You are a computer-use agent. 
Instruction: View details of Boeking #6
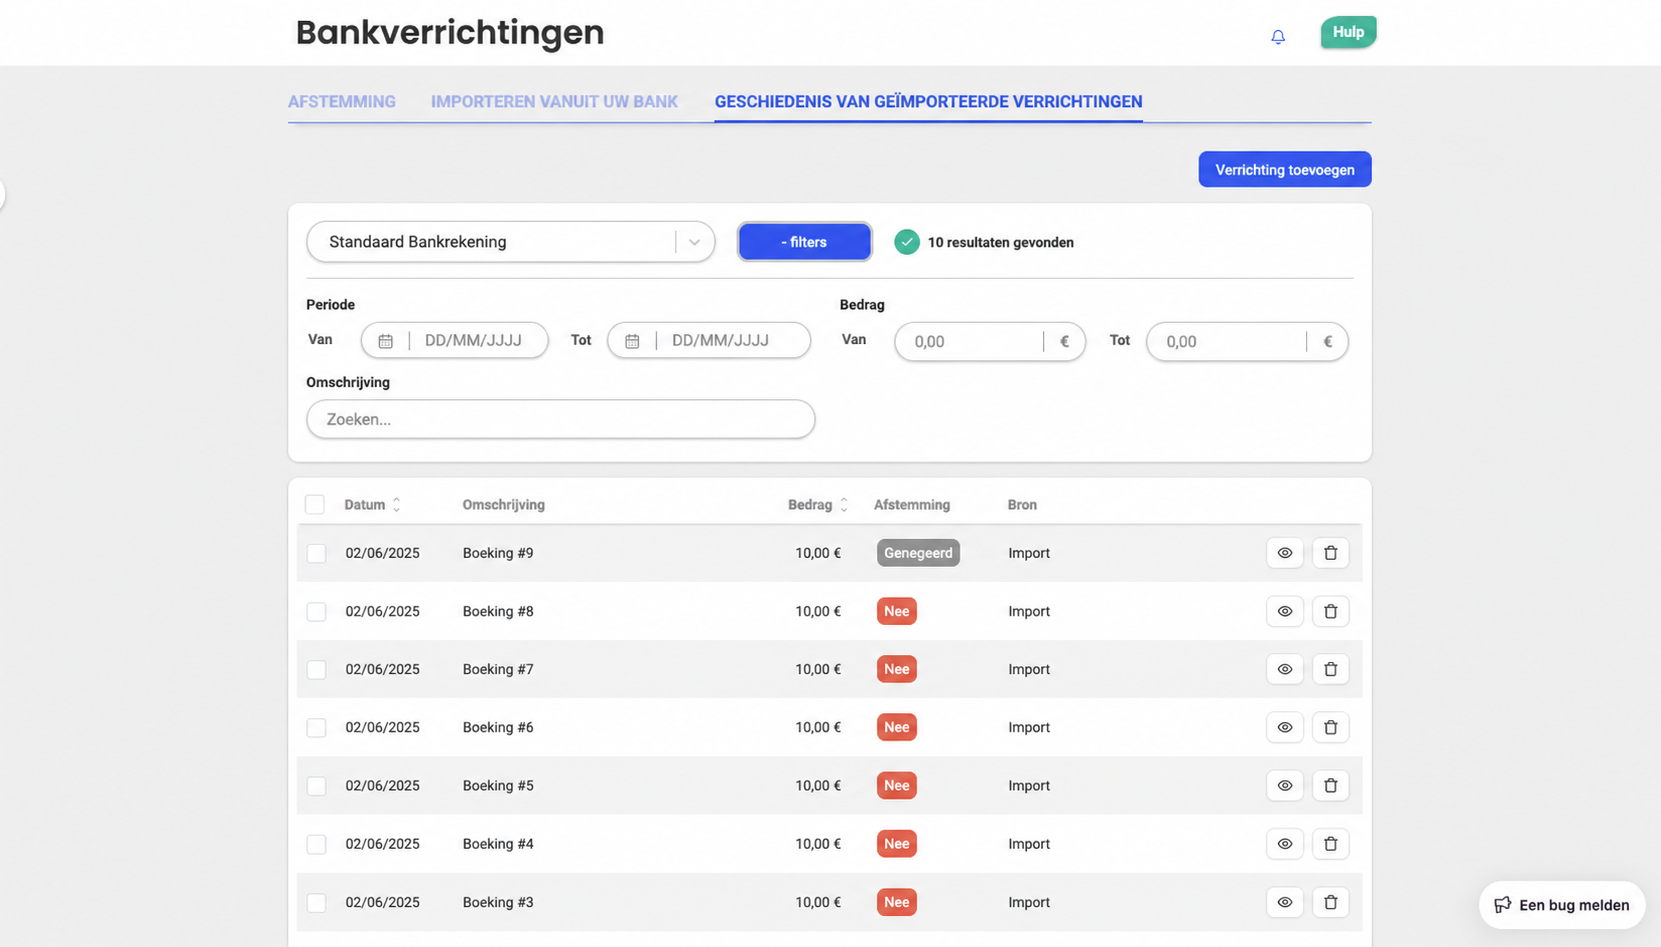point(1285,727)
